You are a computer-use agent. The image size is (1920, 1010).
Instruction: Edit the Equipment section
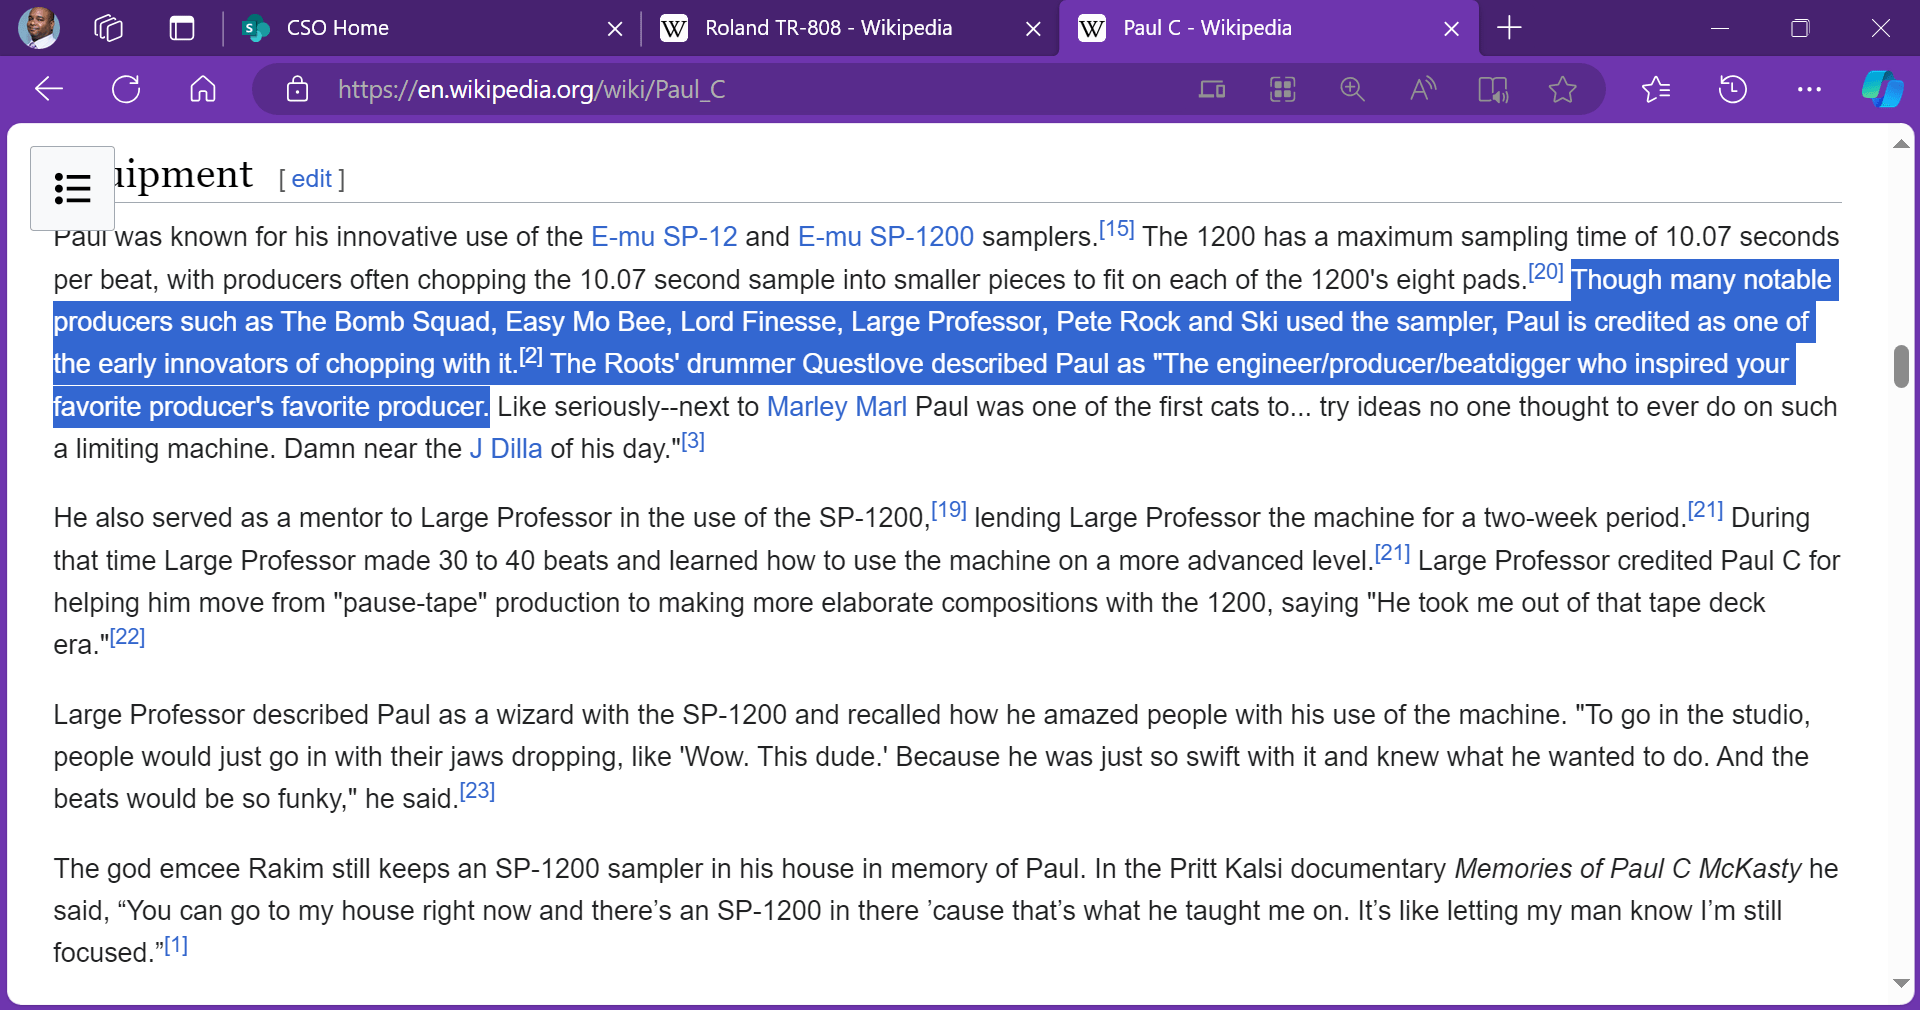pyautogui.click(x=311, y=179)
